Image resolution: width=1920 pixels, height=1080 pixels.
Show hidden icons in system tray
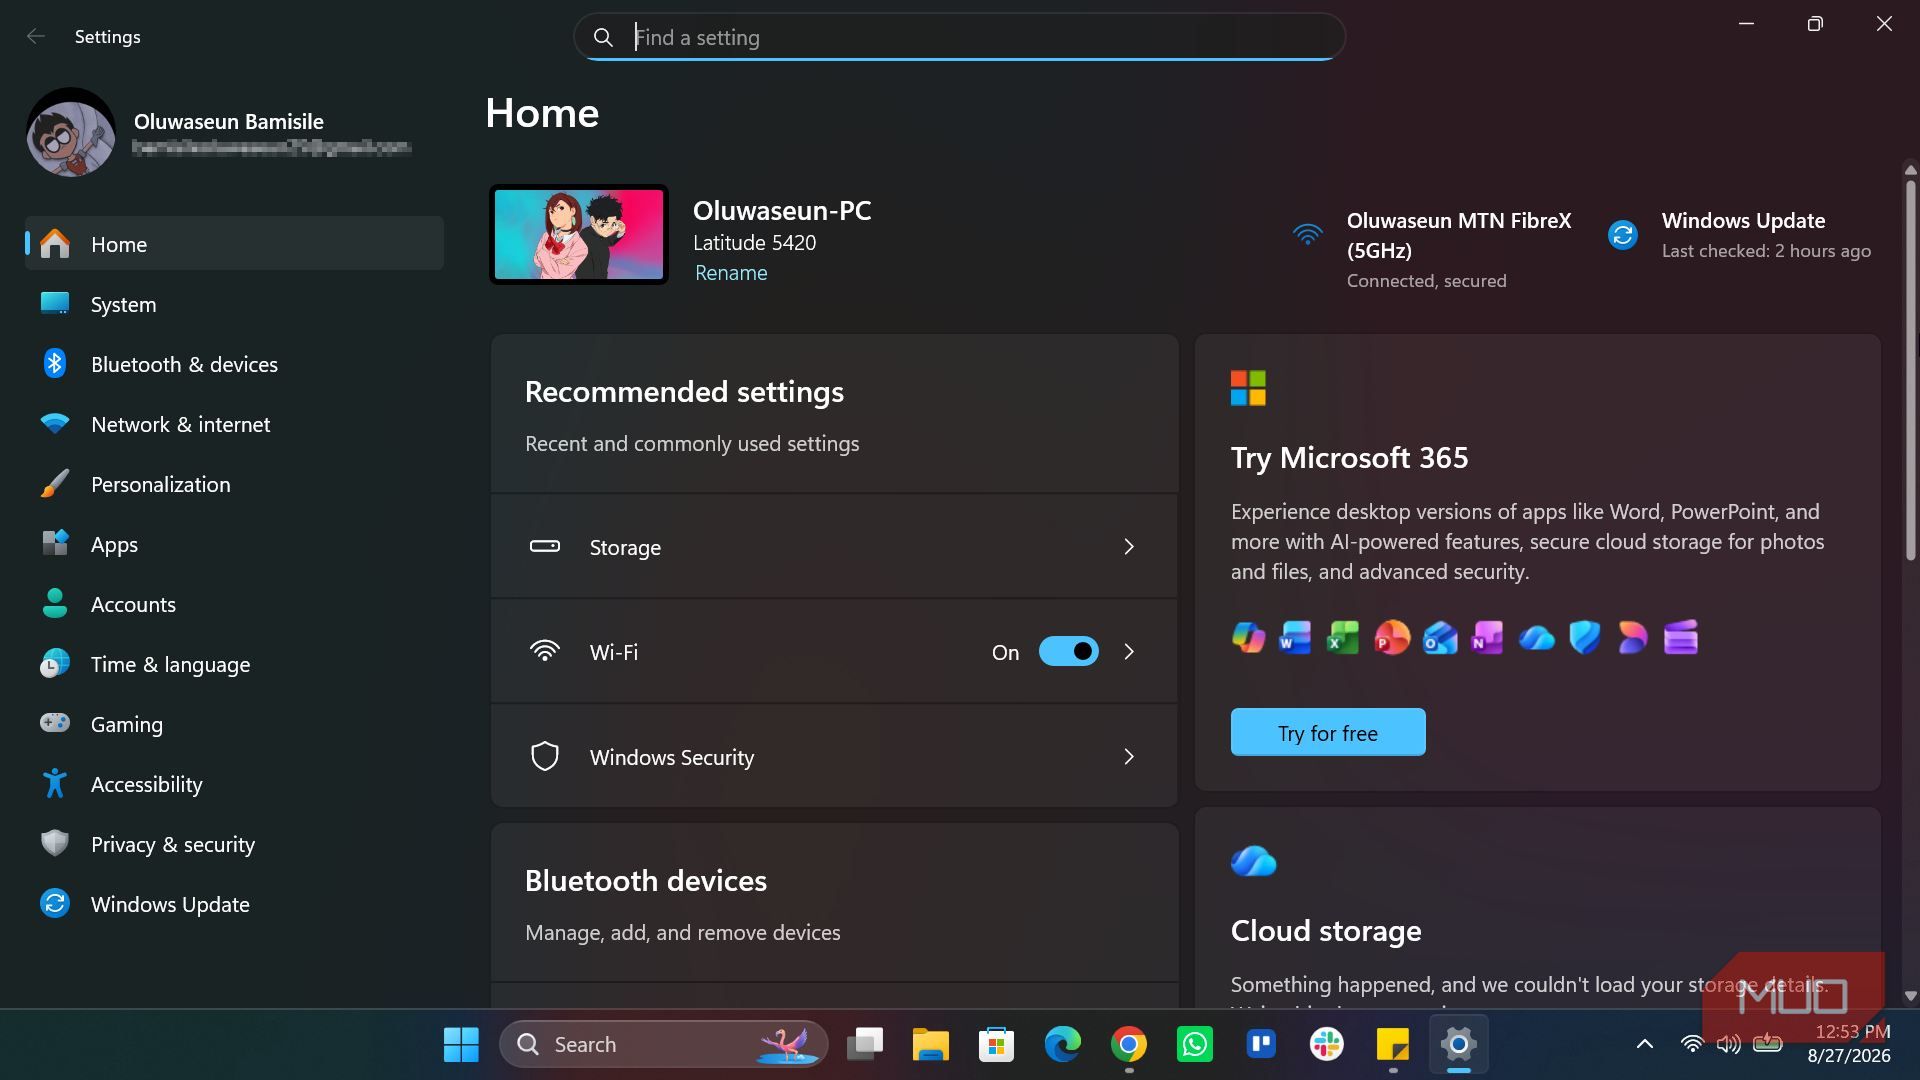click(x=1644, y=1044)
